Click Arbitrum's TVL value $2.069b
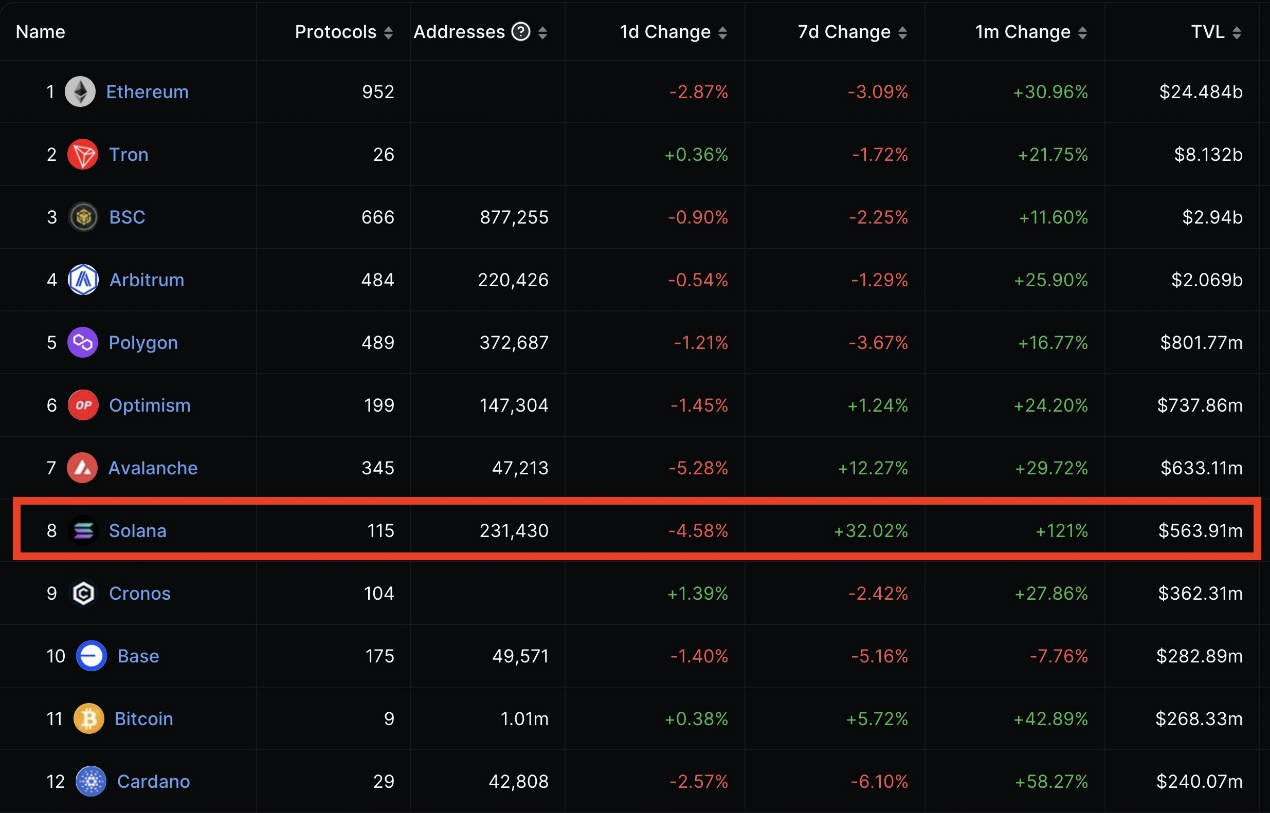 1207,280
